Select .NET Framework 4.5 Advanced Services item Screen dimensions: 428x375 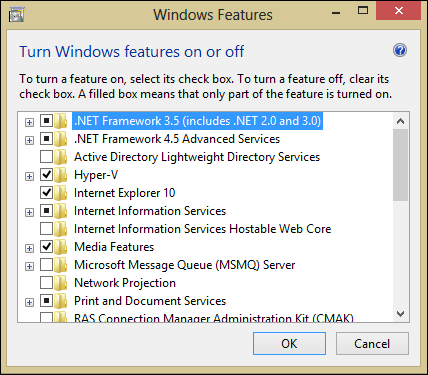pos(177,139)
